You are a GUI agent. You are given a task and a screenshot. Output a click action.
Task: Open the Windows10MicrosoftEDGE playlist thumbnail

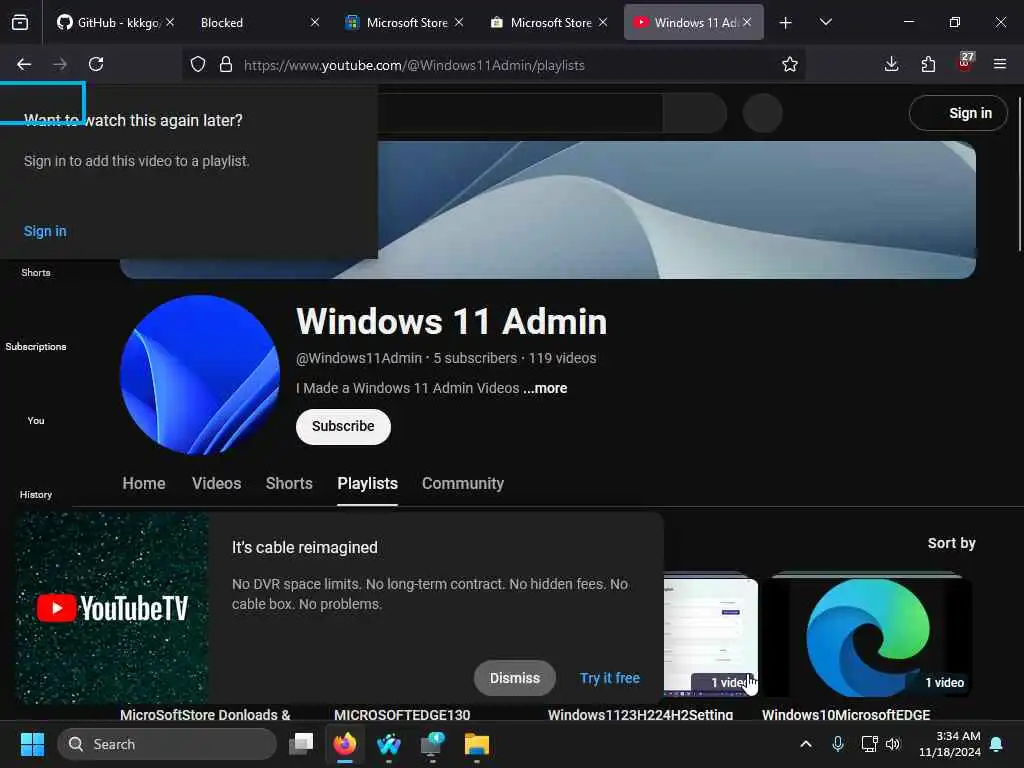[867, 636]
